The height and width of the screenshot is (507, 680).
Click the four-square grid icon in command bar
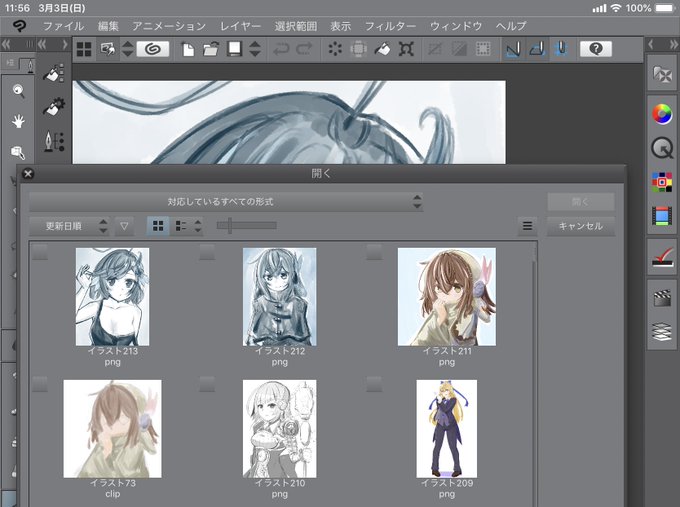pos(84,49)
